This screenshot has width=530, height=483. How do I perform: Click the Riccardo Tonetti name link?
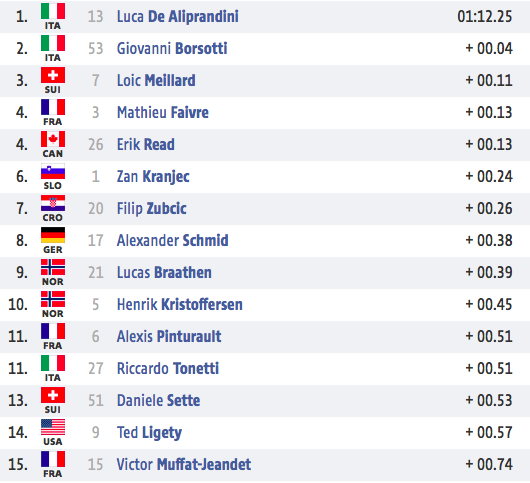(x=168, y=368)
